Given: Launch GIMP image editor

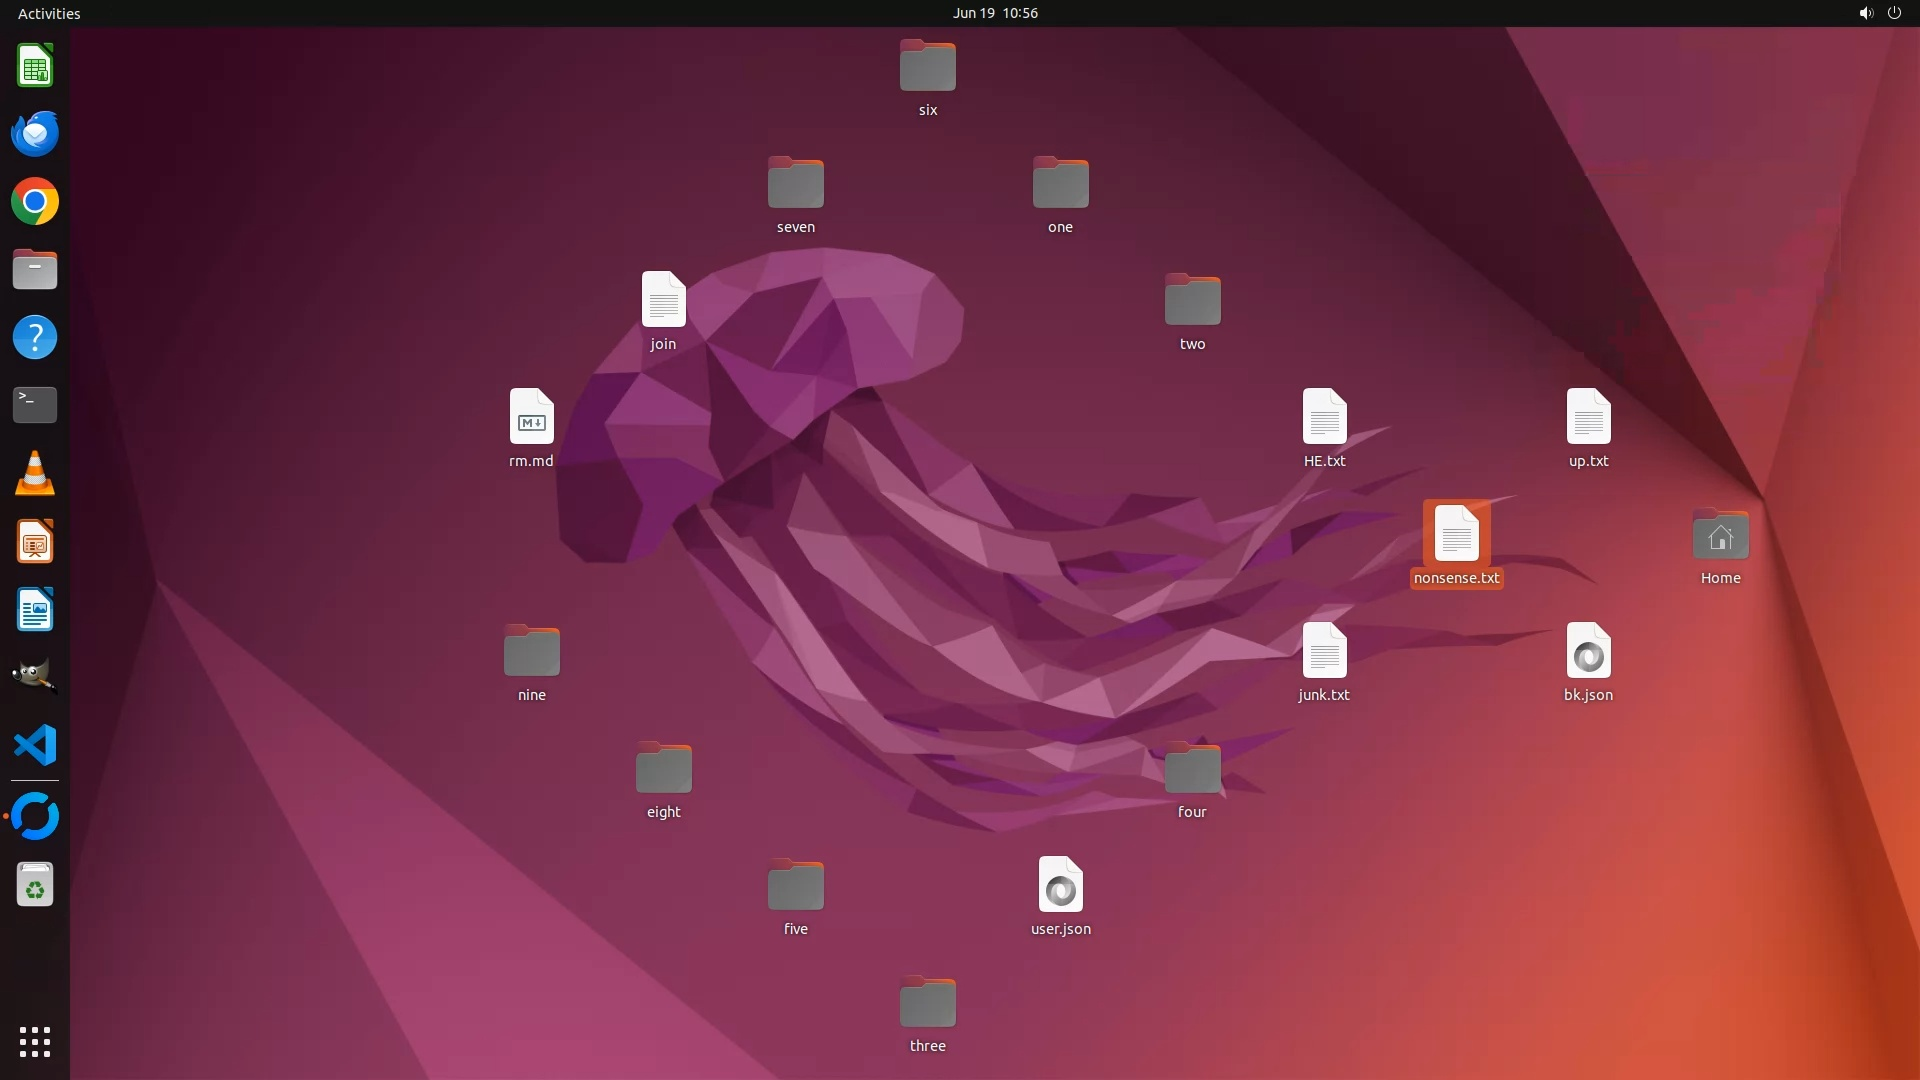Looking at the screenshot, I should [35, 676].
